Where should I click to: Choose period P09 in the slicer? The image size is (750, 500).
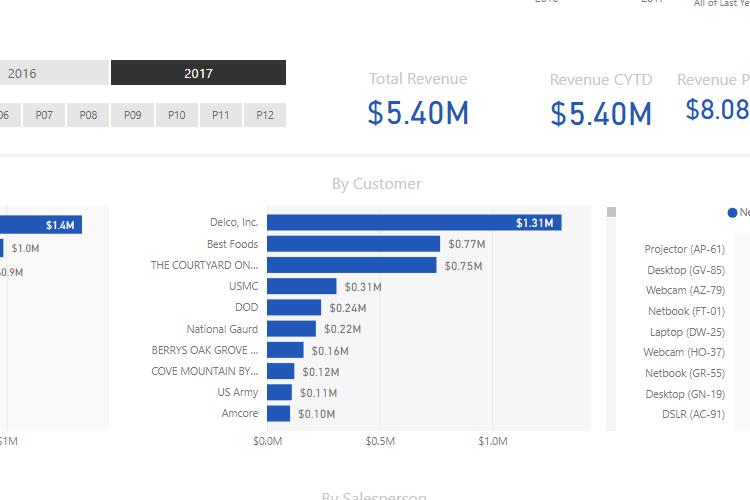pos(132,115)
